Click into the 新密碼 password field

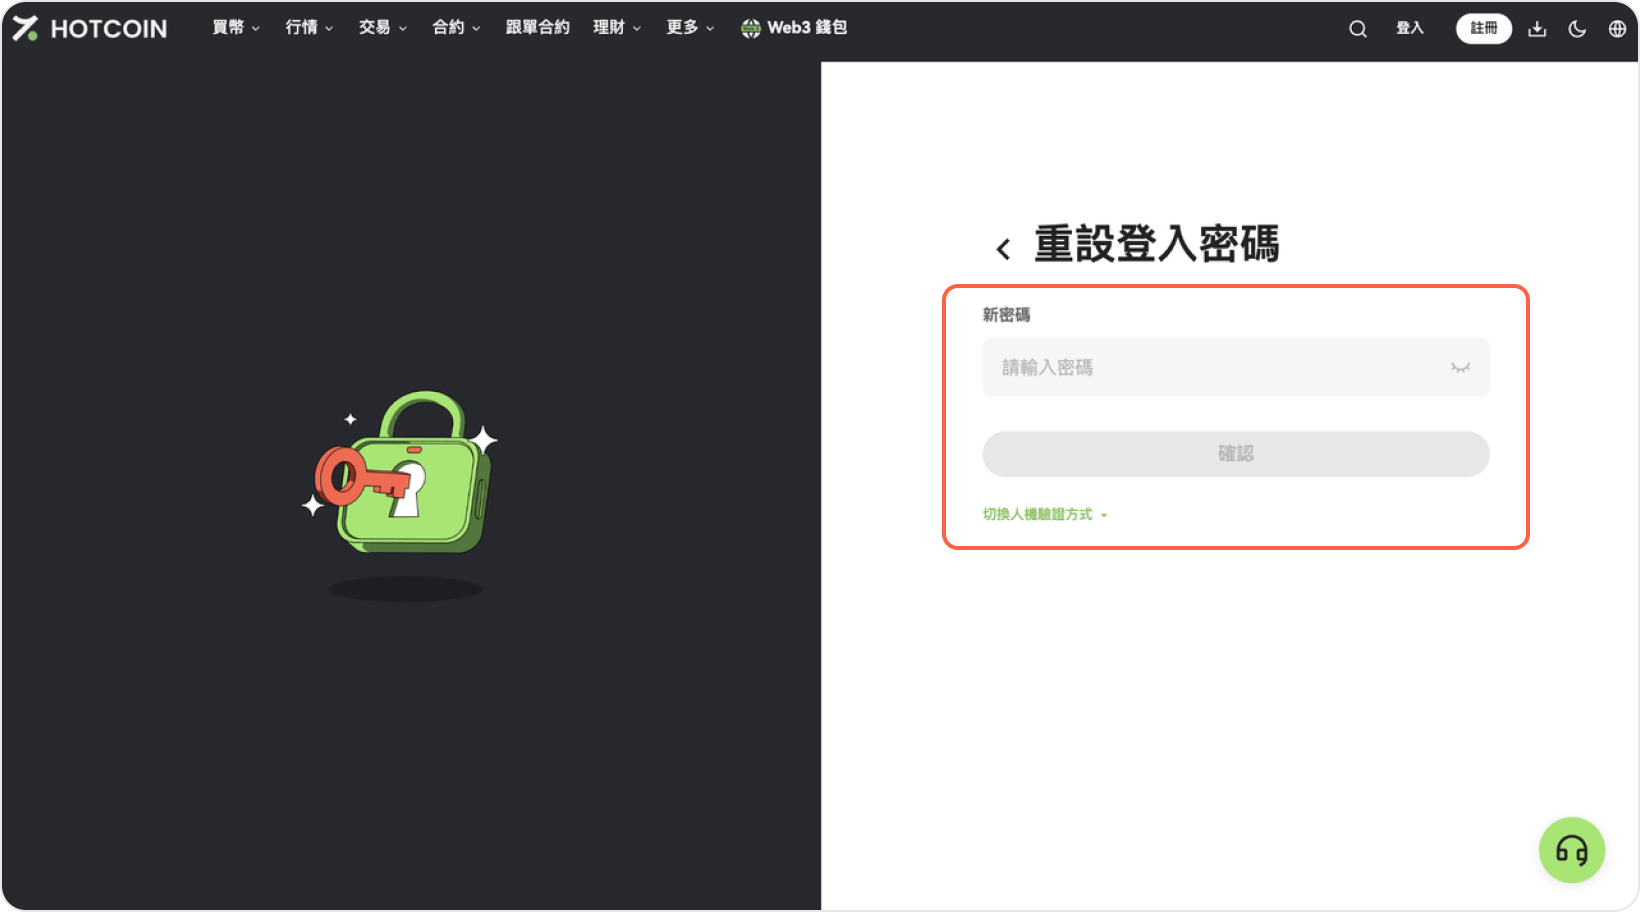pos(1220,368)
